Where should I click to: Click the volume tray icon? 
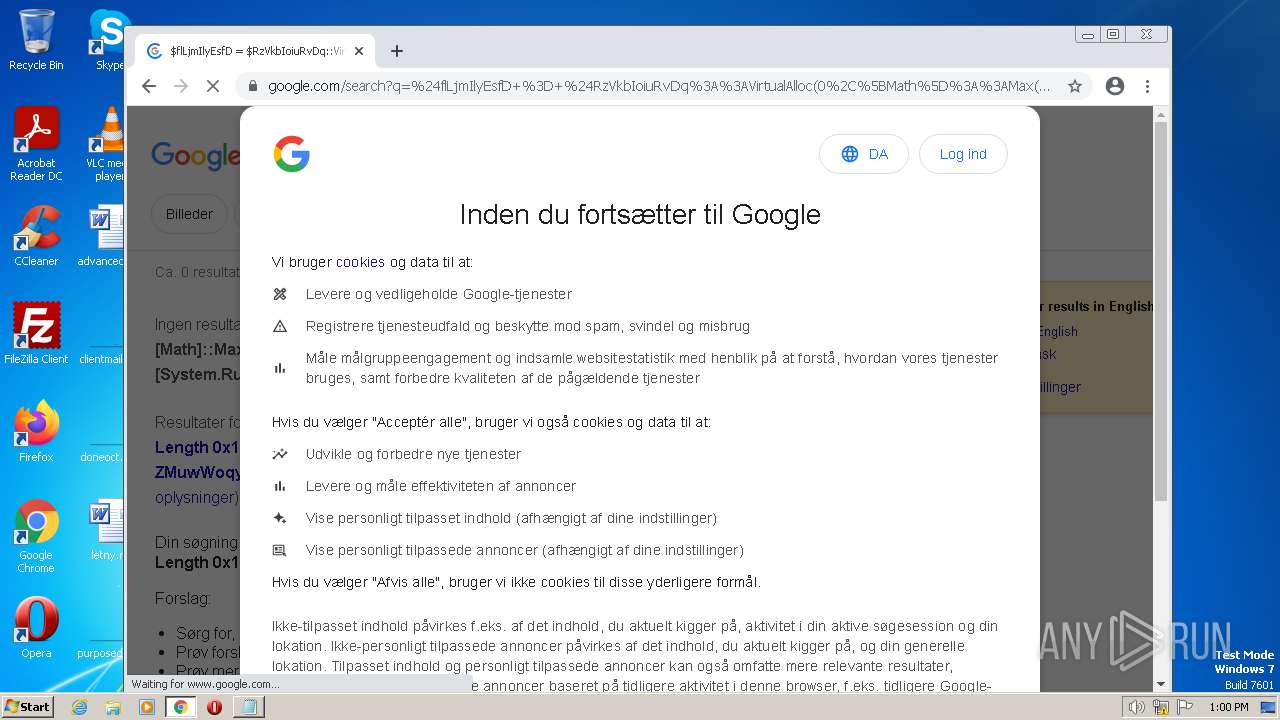tap(1137, 707)
